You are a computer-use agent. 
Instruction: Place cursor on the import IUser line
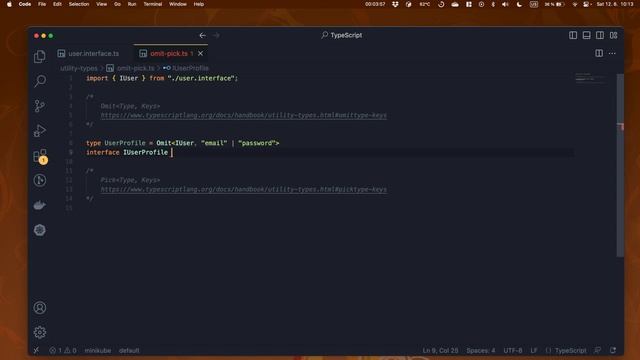[162, 78]
